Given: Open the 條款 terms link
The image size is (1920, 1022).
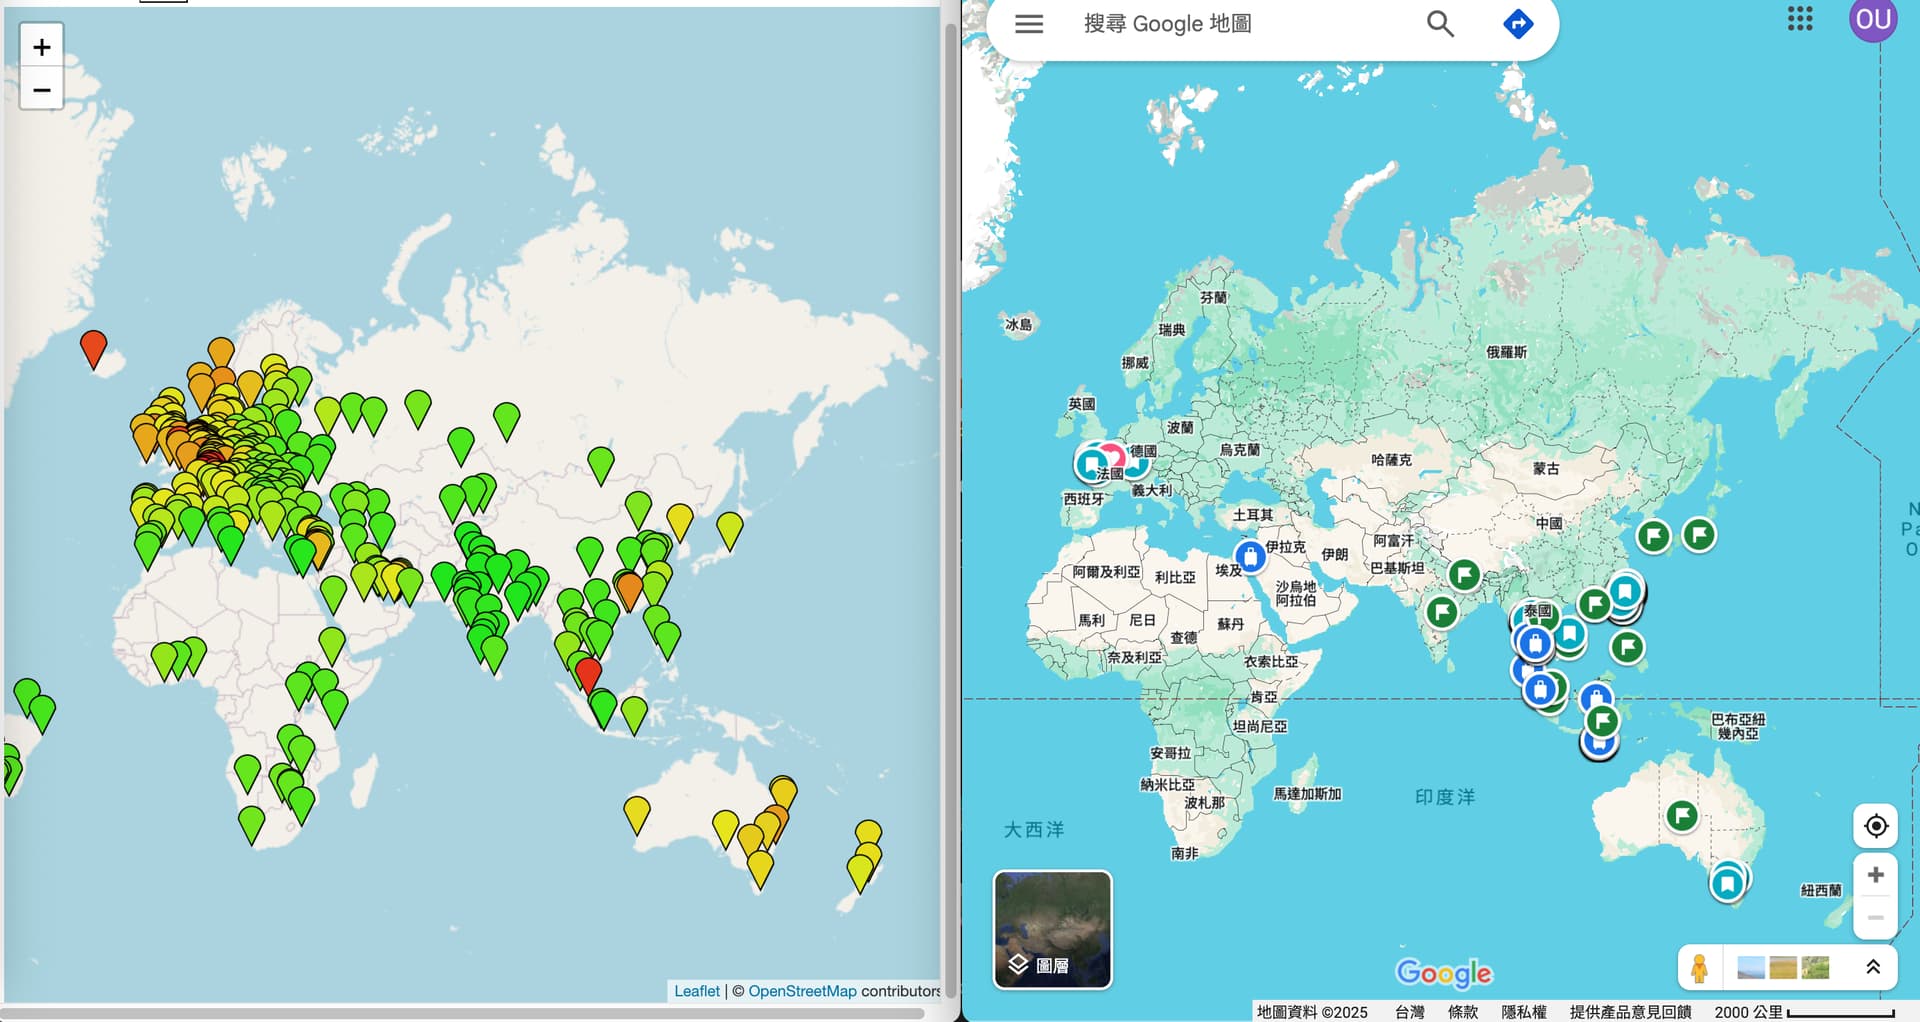Looking at the screenshot, I should click(x=1463, y=1012).
